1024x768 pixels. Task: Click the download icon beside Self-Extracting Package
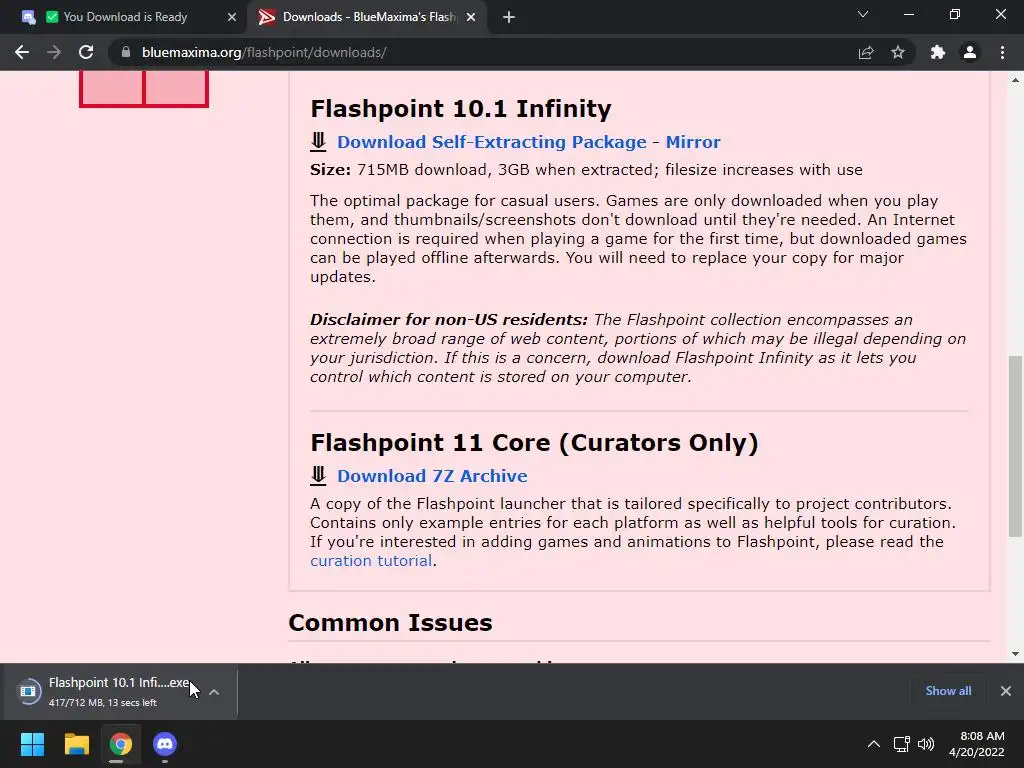(318, 142)
